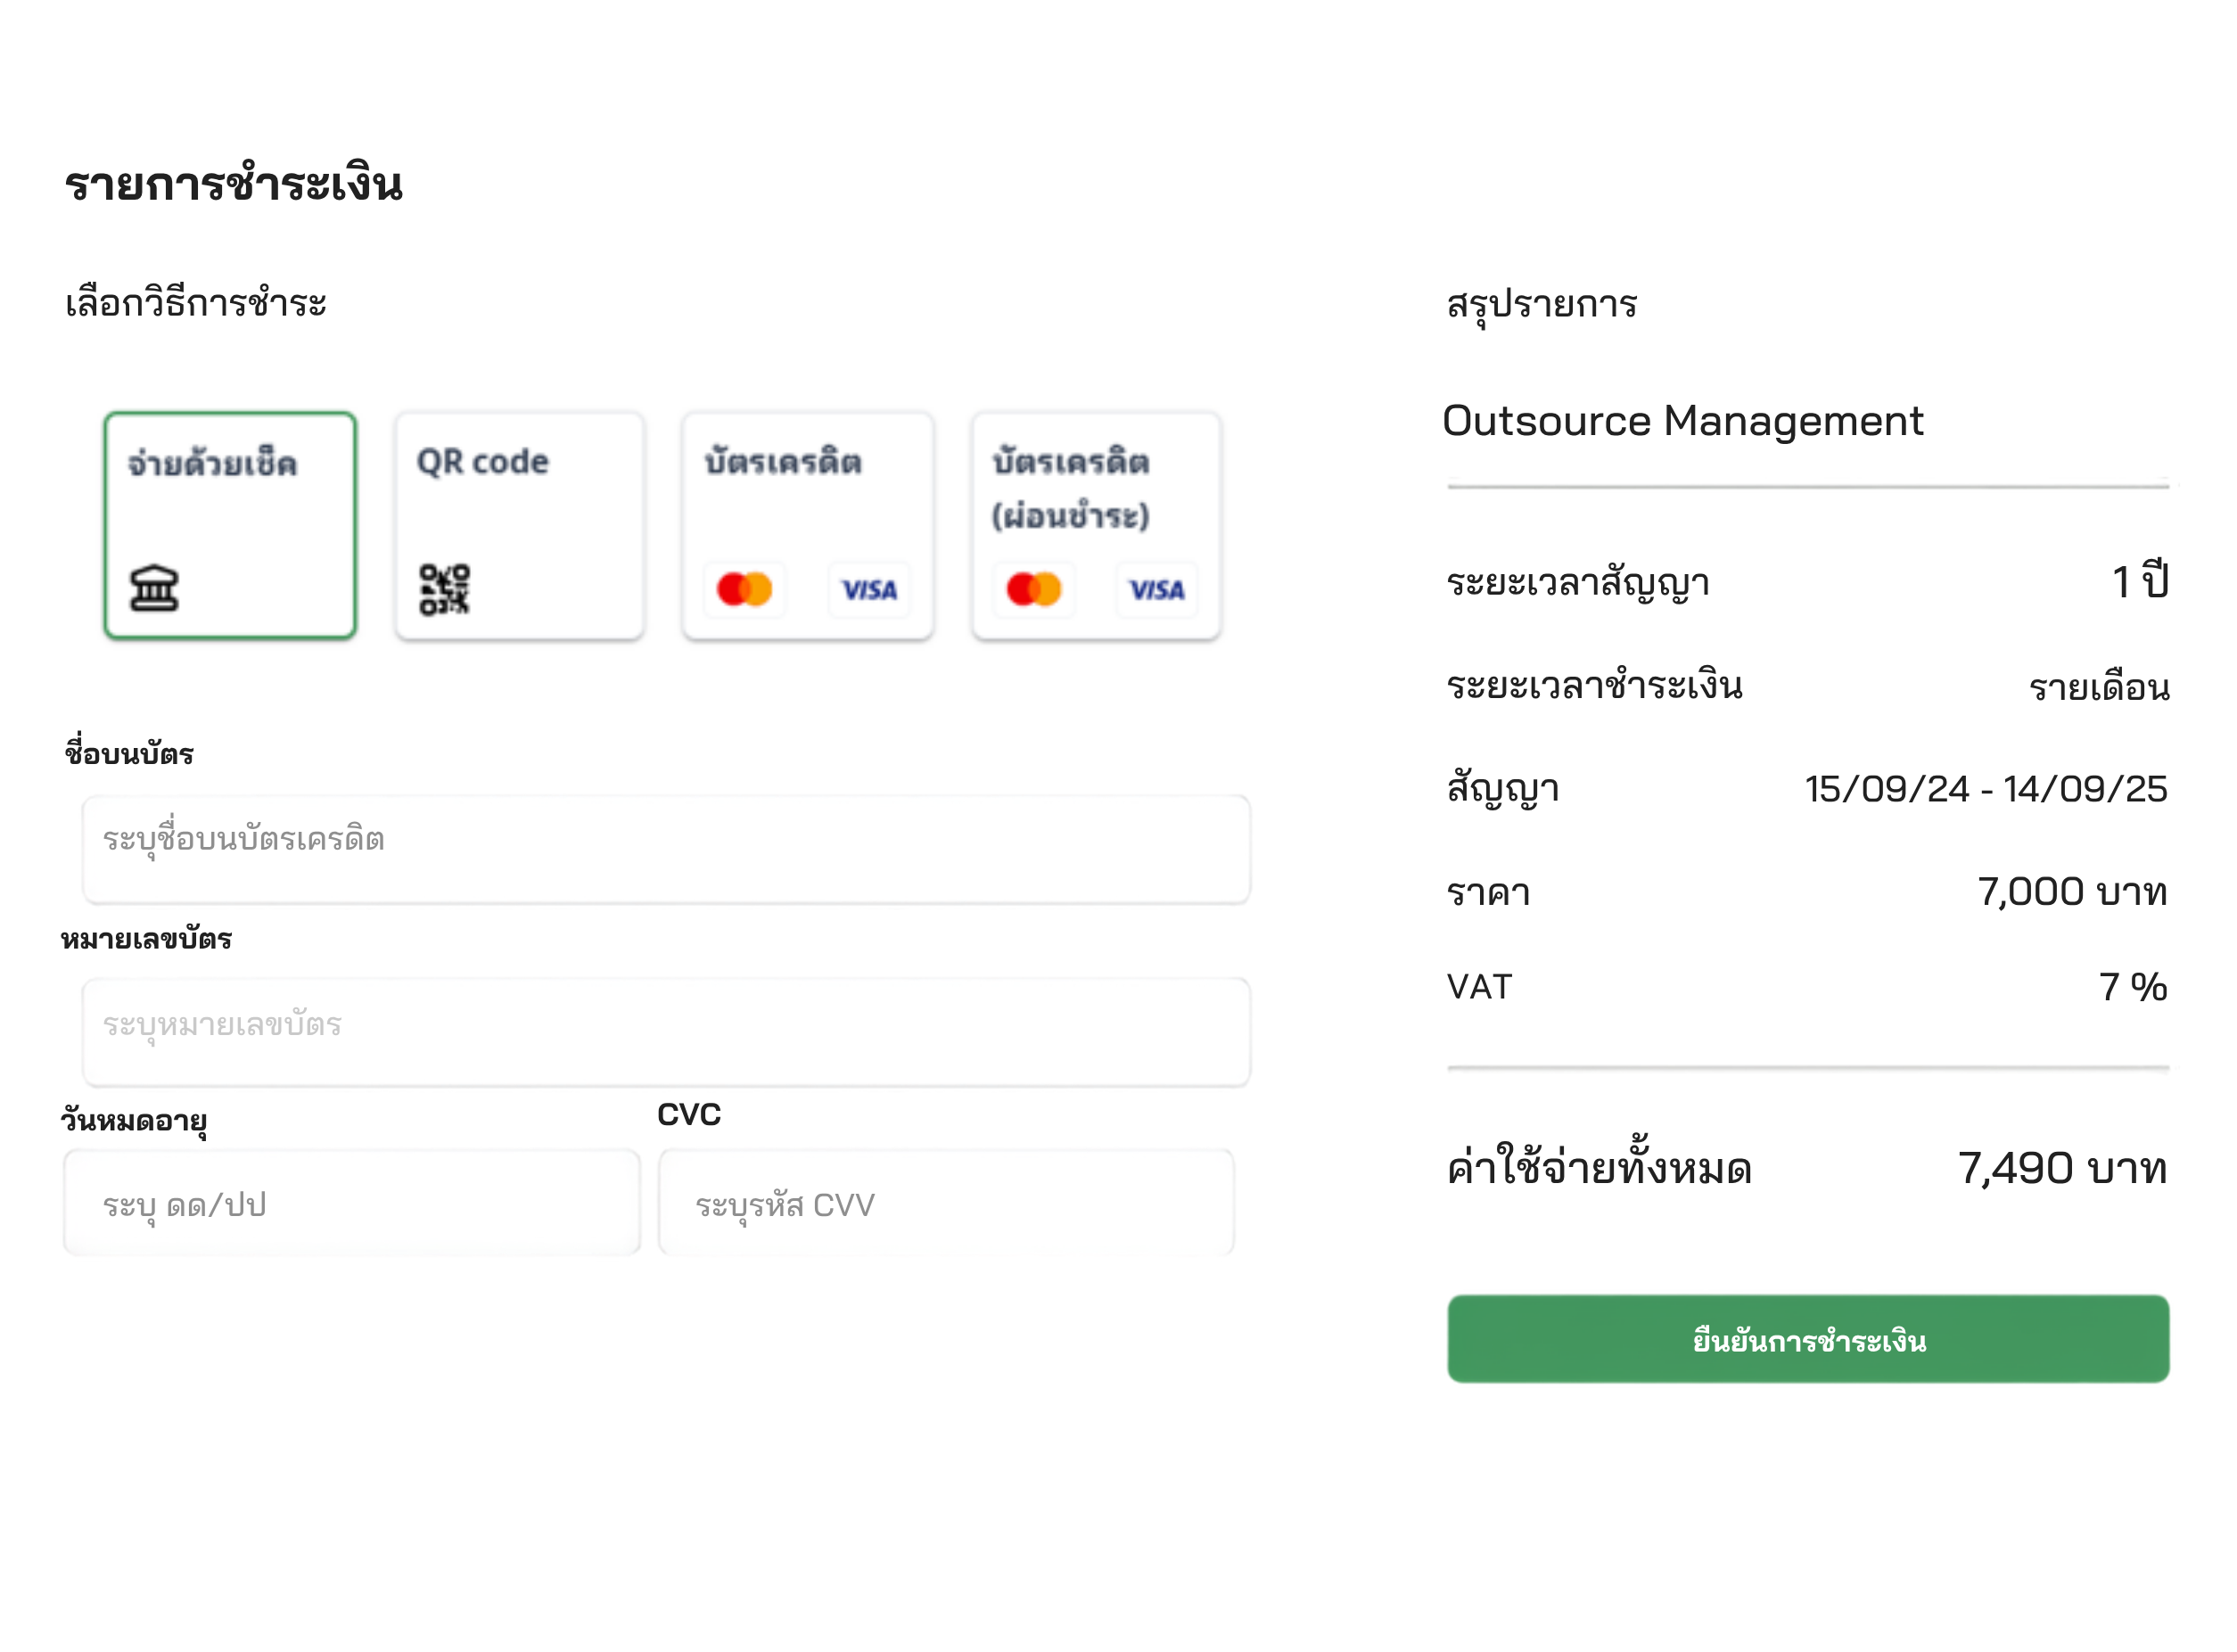Click Visa logo in ผ่อนชำระ card
The width and height of the screenshot is (2237, 1652).
(x=1157, y=589)
